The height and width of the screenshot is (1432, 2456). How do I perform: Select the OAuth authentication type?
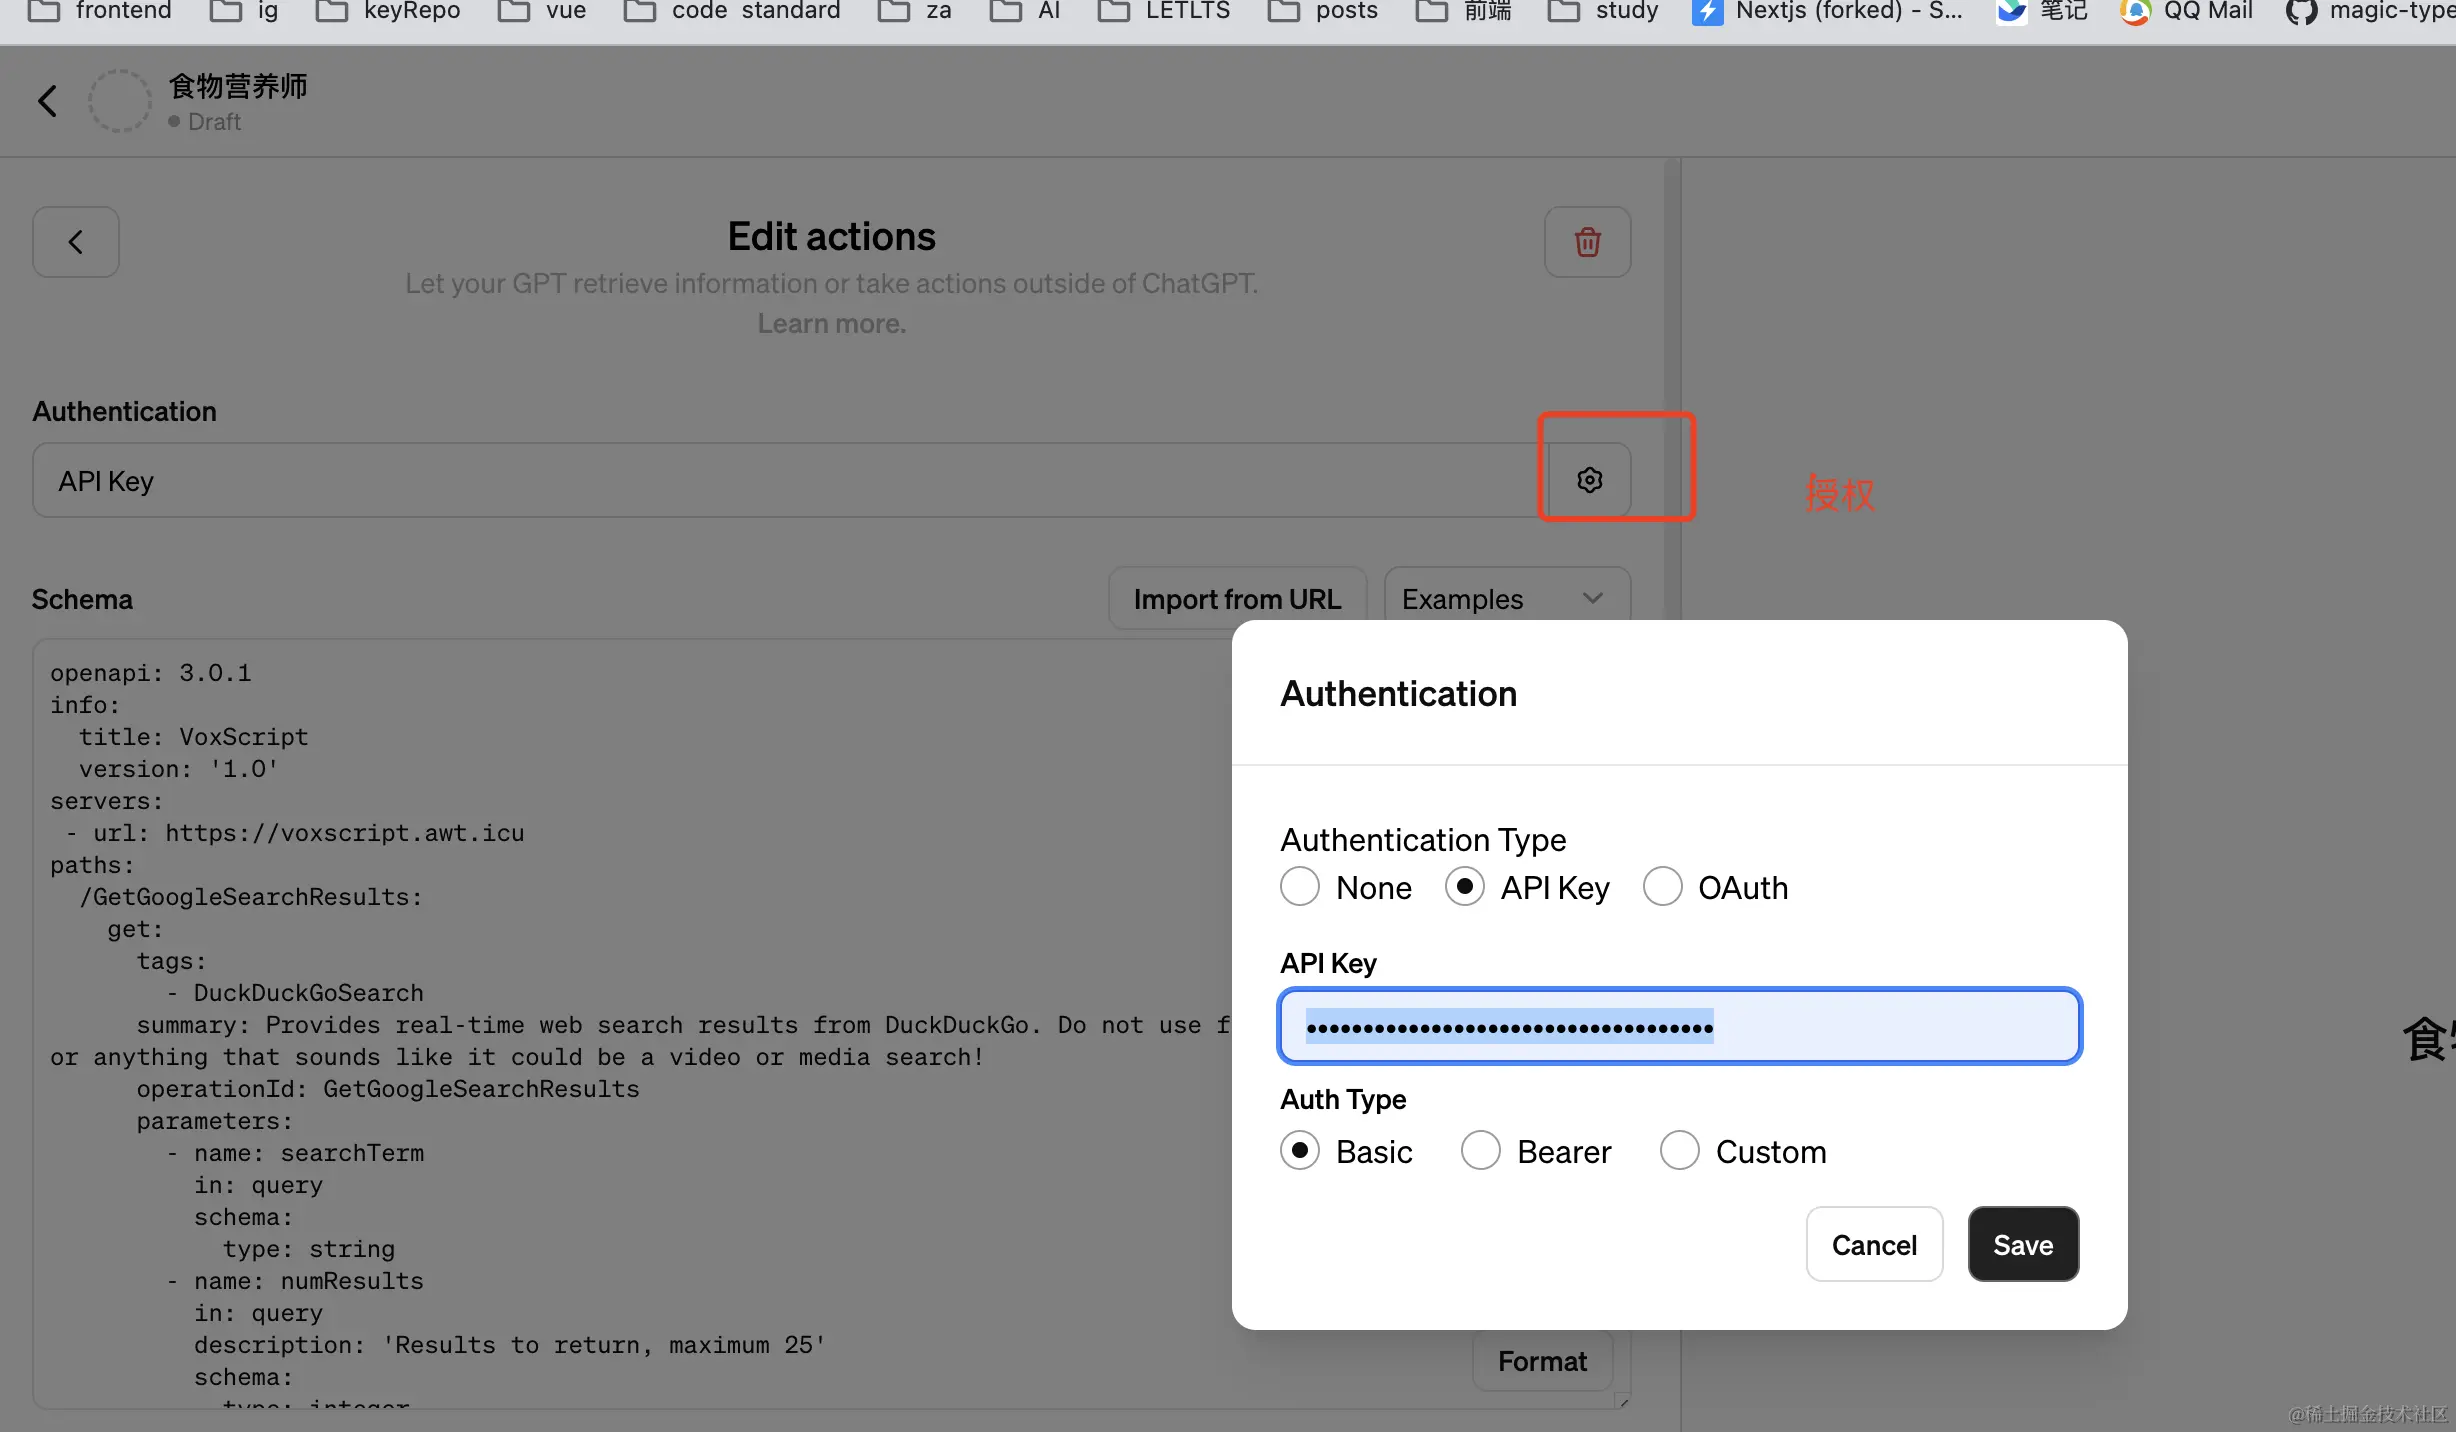[1662, 887]
